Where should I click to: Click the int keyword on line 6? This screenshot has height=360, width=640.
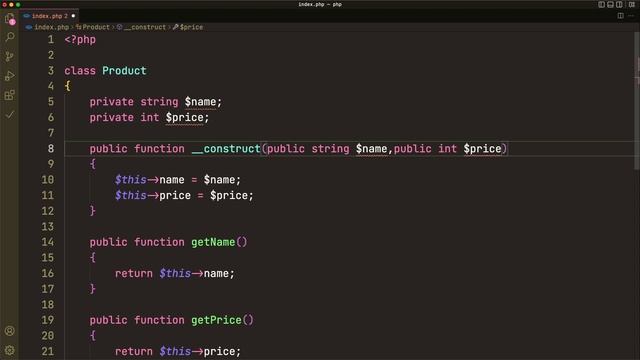pyautogui.click(x=149, y=118)
